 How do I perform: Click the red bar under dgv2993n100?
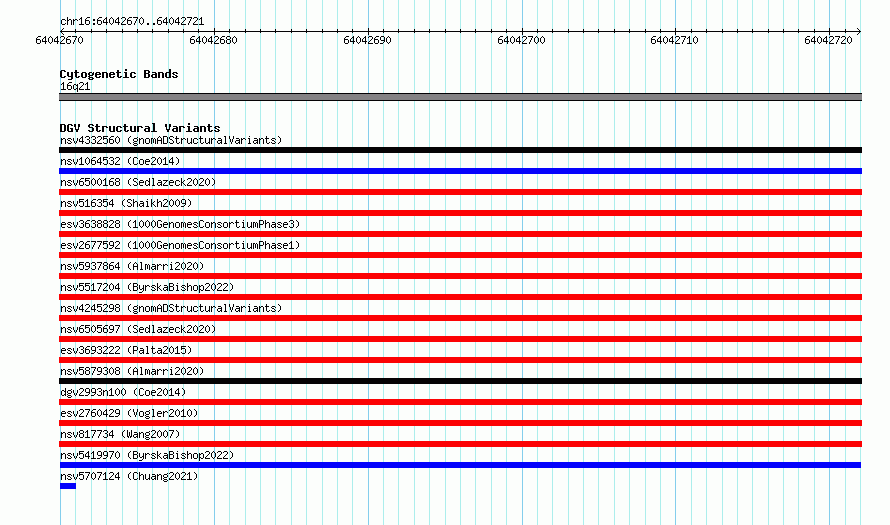[x=460, y=402]
